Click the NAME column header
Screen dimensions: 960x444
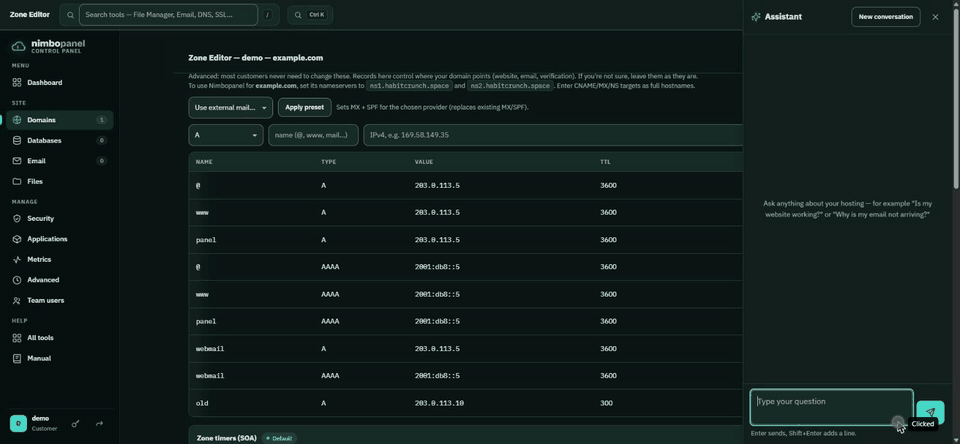click(204, 162)
